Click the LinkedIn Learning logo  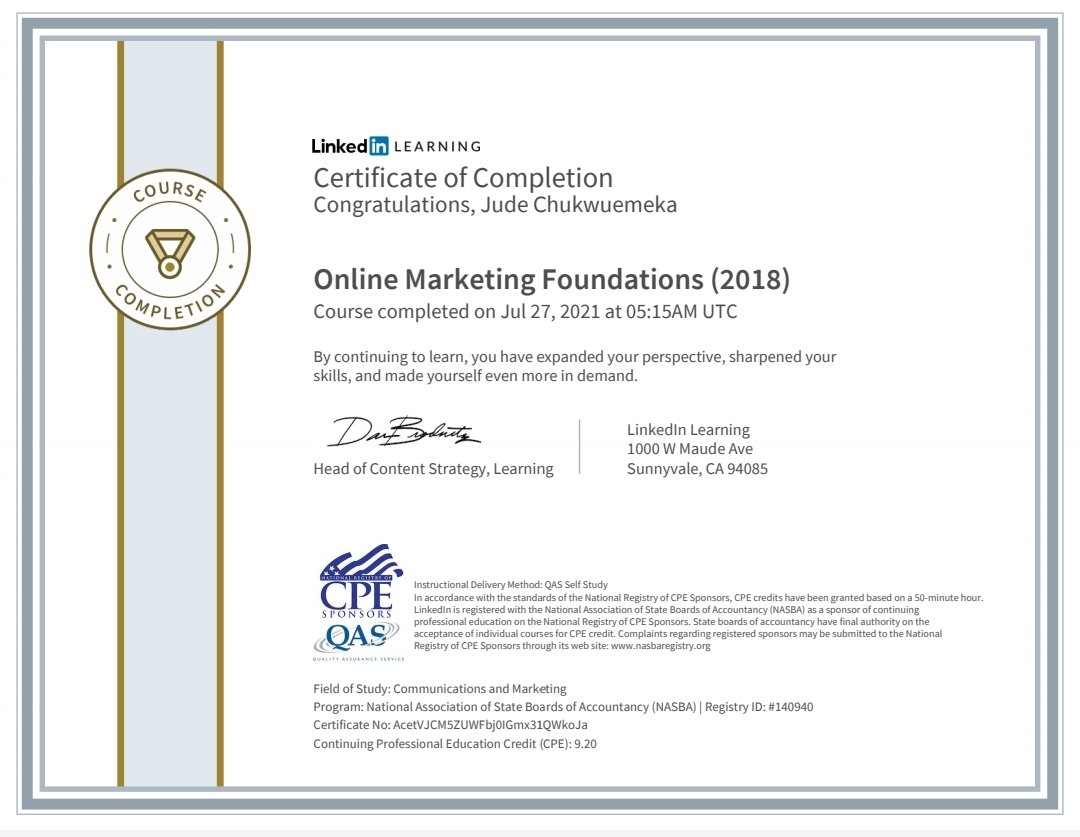click(x=396, y=146)
